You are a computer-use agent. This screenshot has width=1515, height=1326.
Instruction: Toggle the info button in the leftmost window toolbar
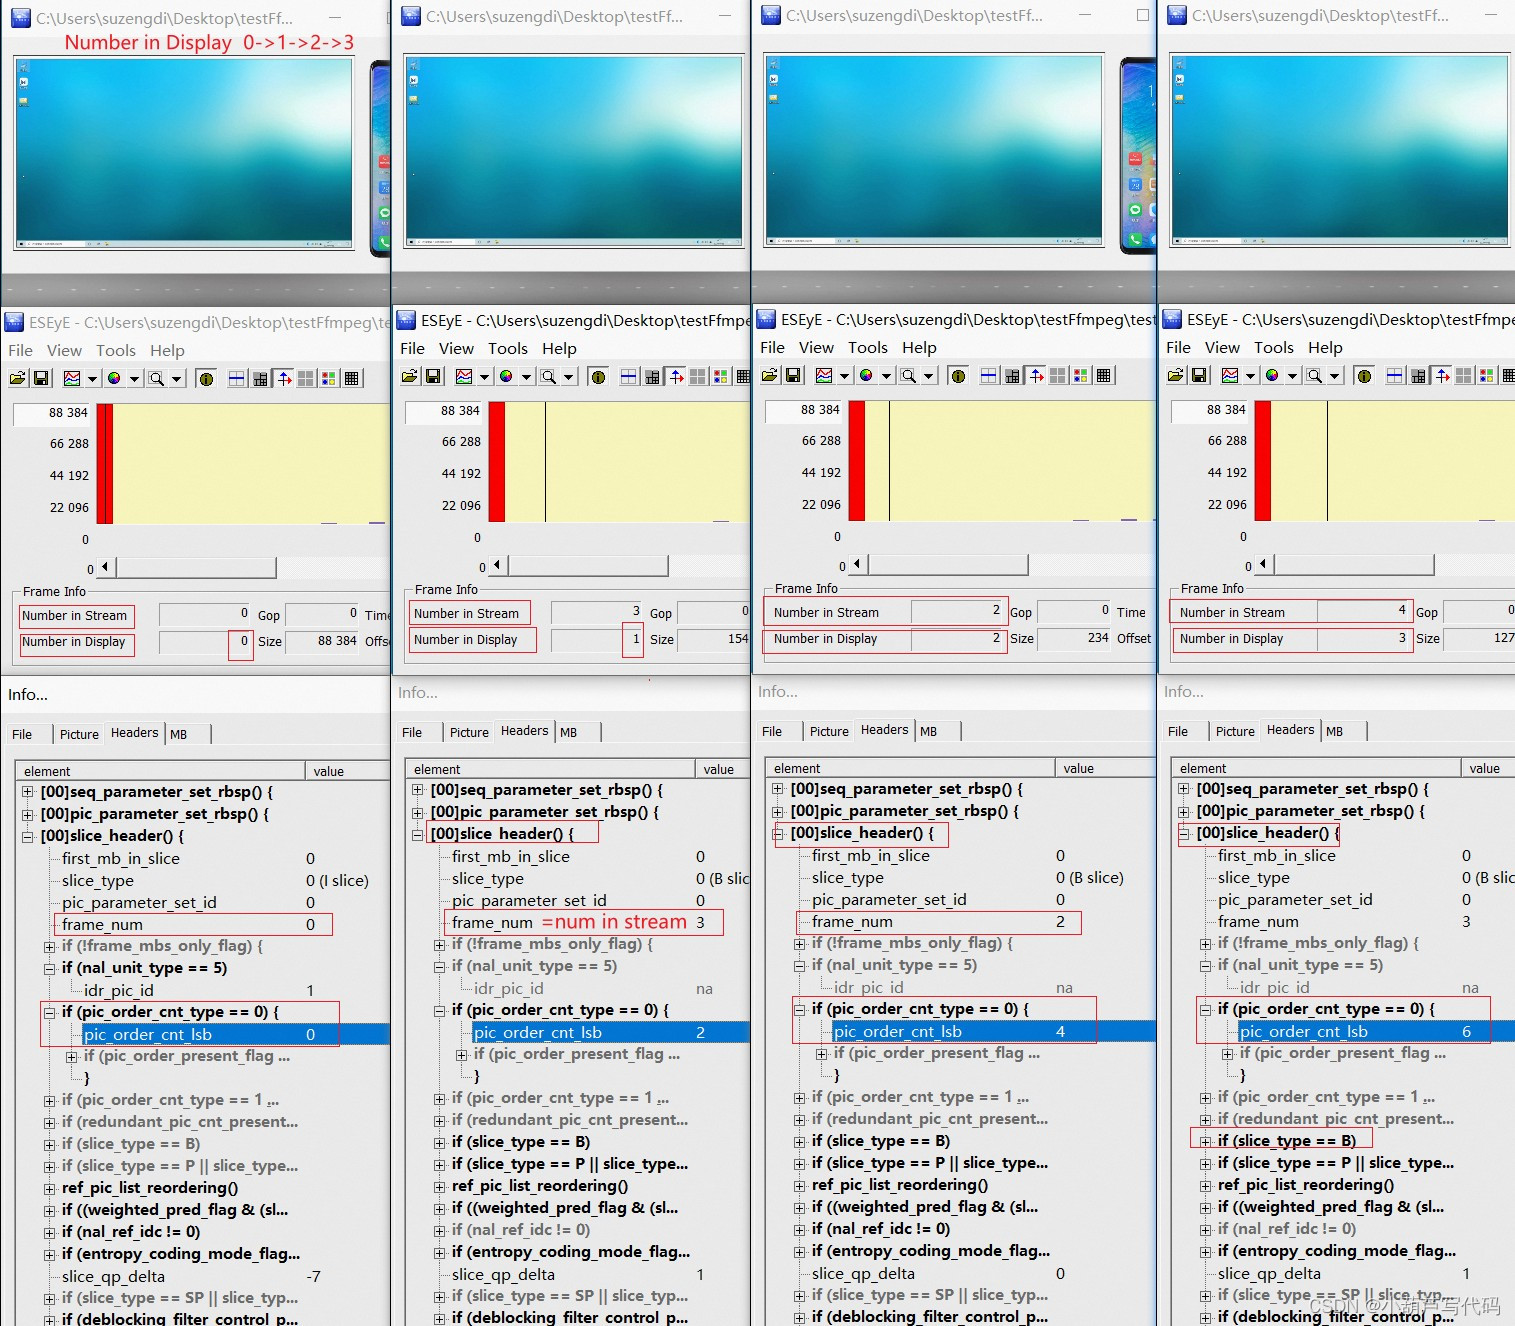[x=206, y=378]
